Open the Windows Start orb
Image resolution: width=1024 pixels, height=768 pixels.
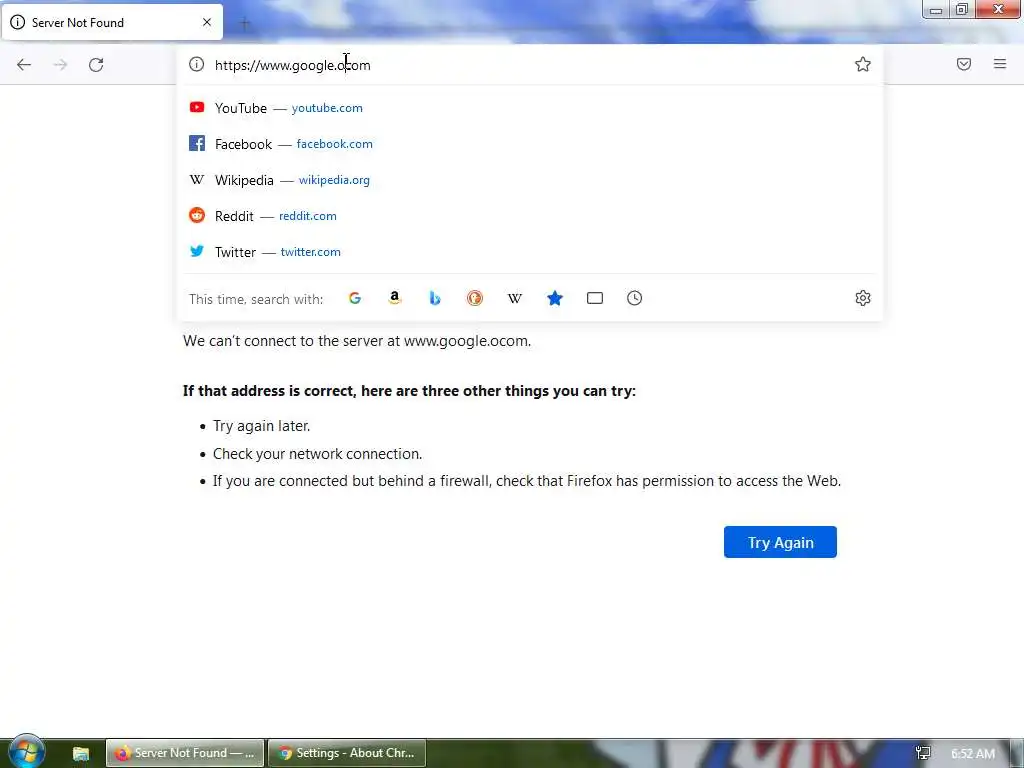(x=26, y=752)
